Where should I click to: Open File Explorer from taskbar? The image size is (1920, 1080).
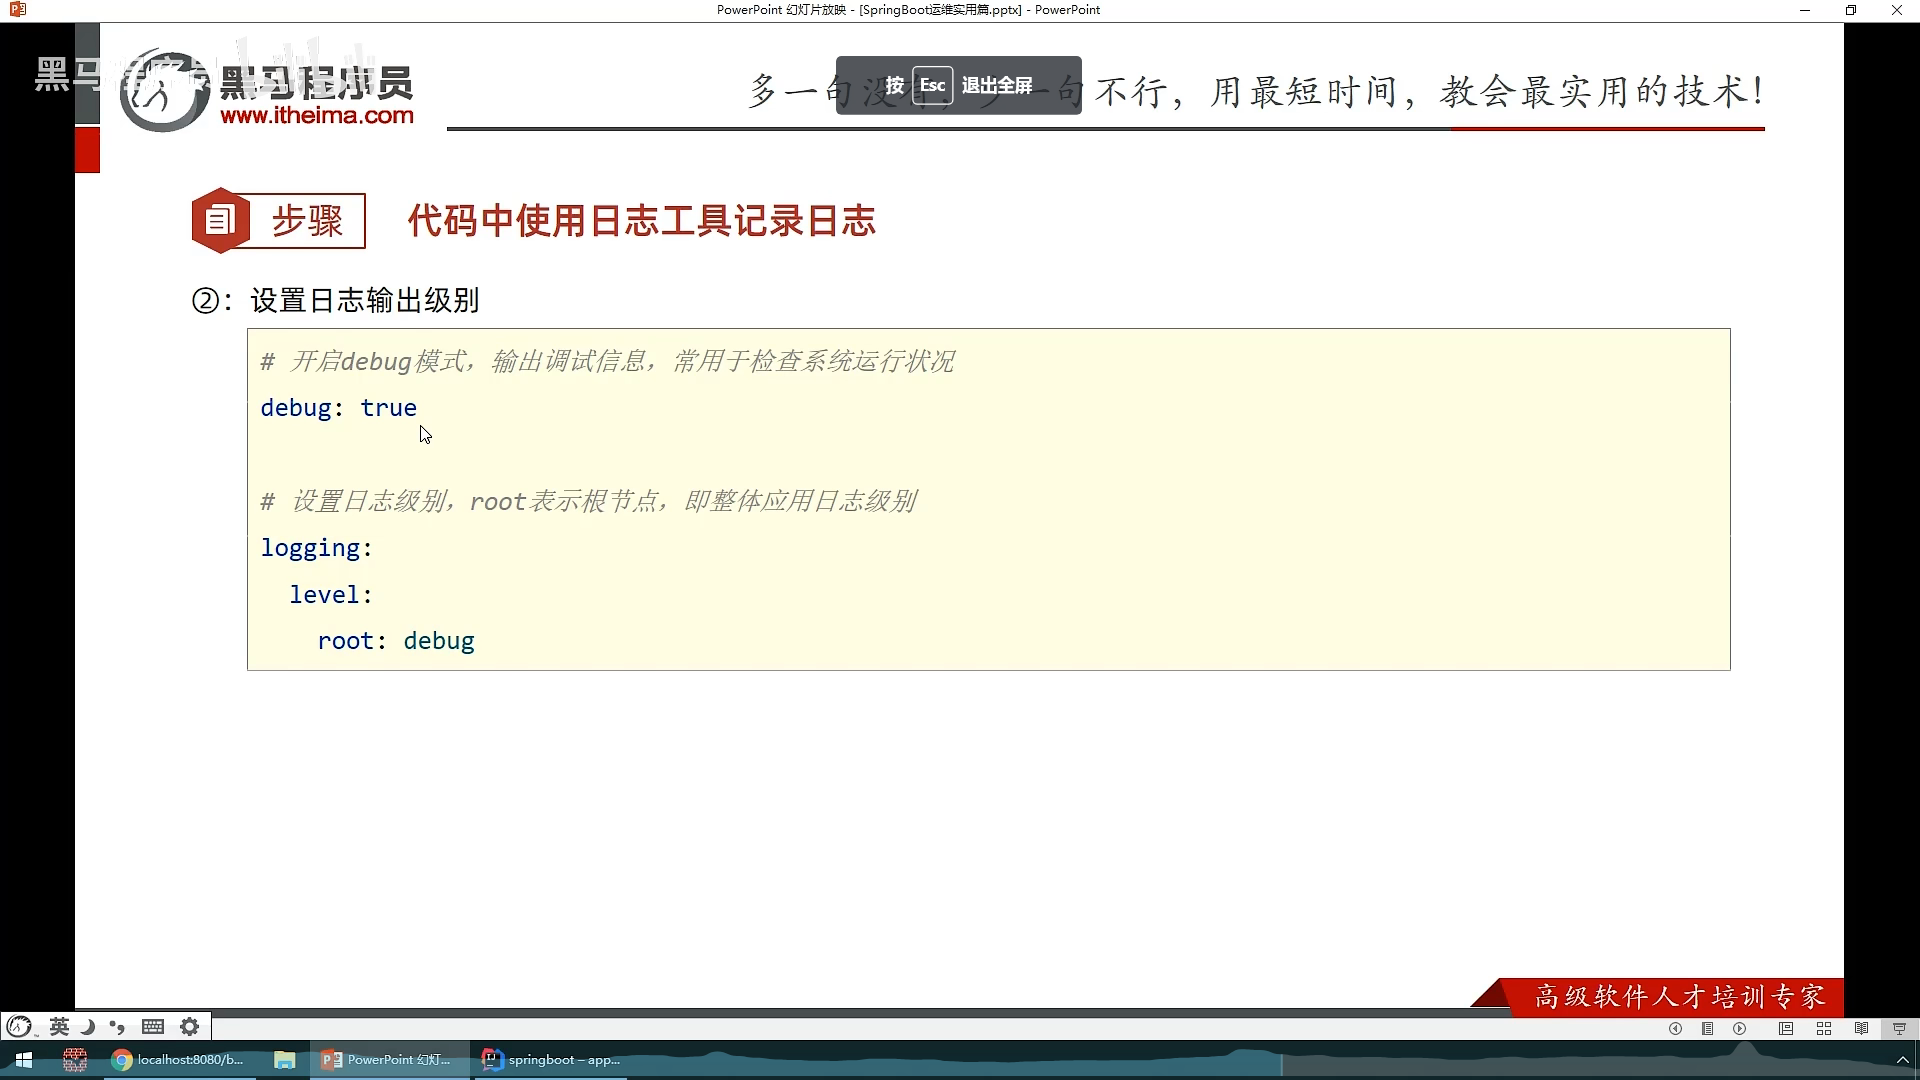tap(285, 1060)
